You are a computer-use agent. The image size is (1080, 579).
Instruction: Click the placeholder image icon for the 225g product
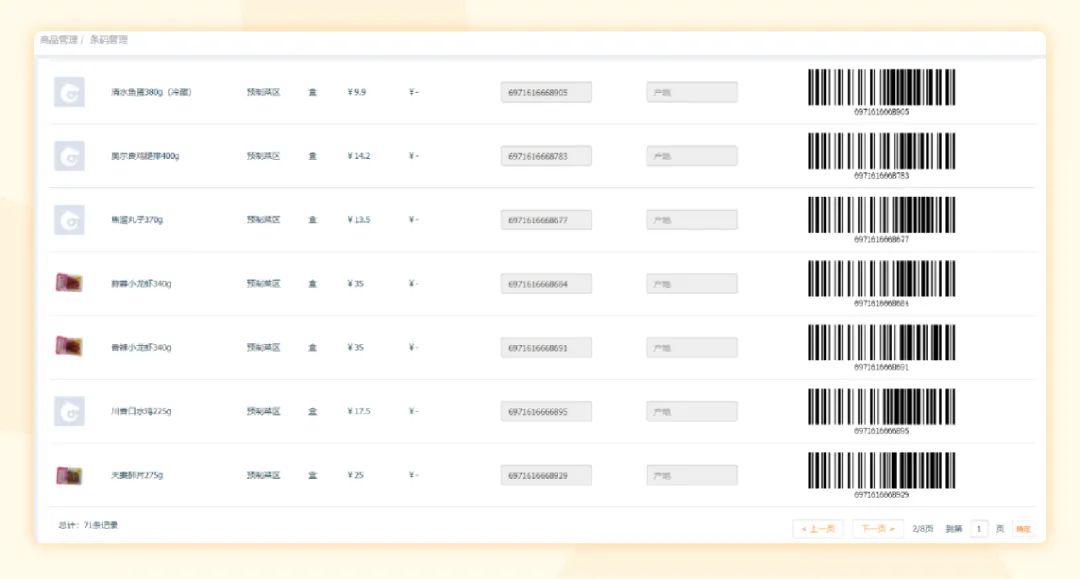(x=70, y=412)
